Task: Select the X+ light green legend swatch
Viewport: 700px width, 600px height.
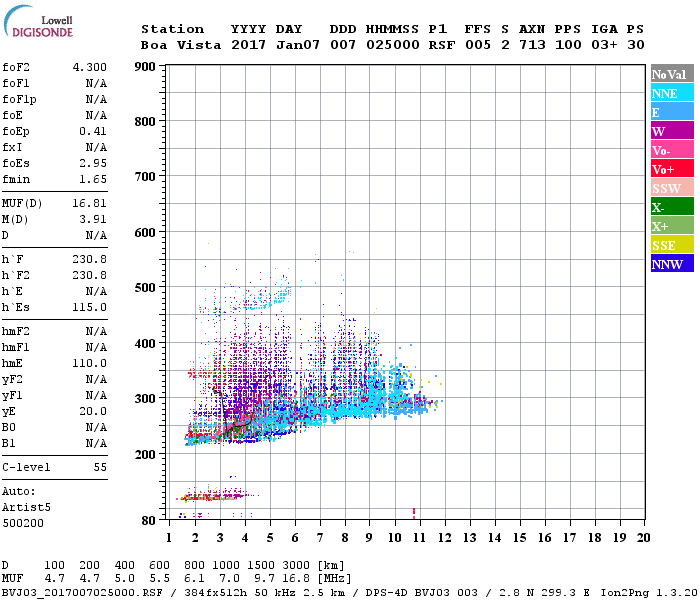Action: point(672,226)
